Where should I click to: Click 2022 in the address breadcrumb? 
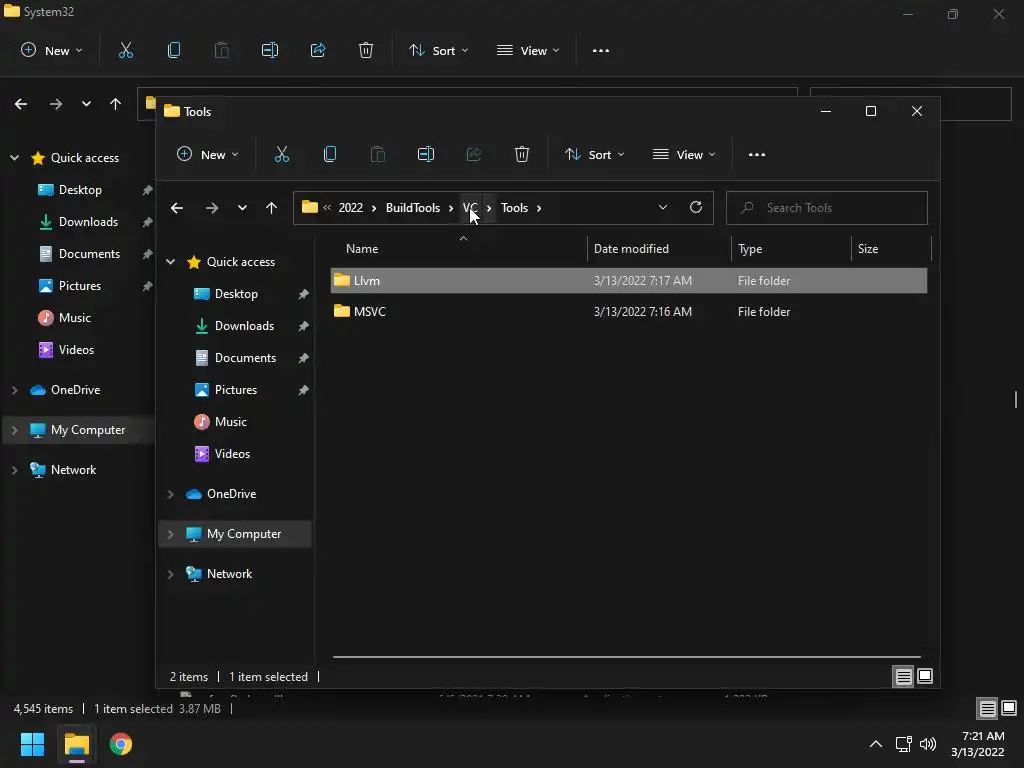pos(351,208)
